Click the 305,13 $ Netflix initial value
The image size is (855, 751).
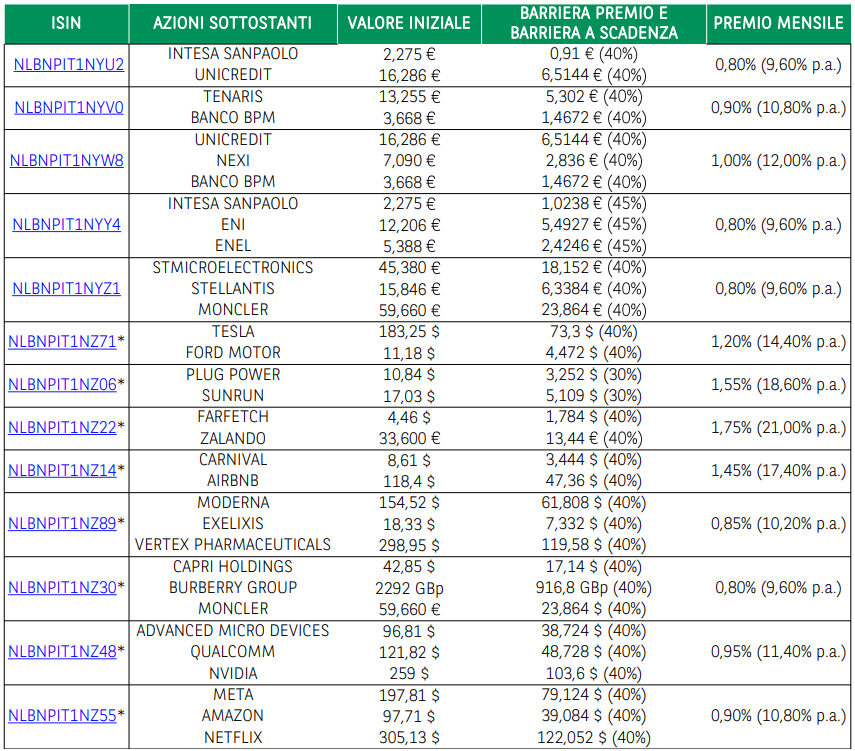[409, 737]
